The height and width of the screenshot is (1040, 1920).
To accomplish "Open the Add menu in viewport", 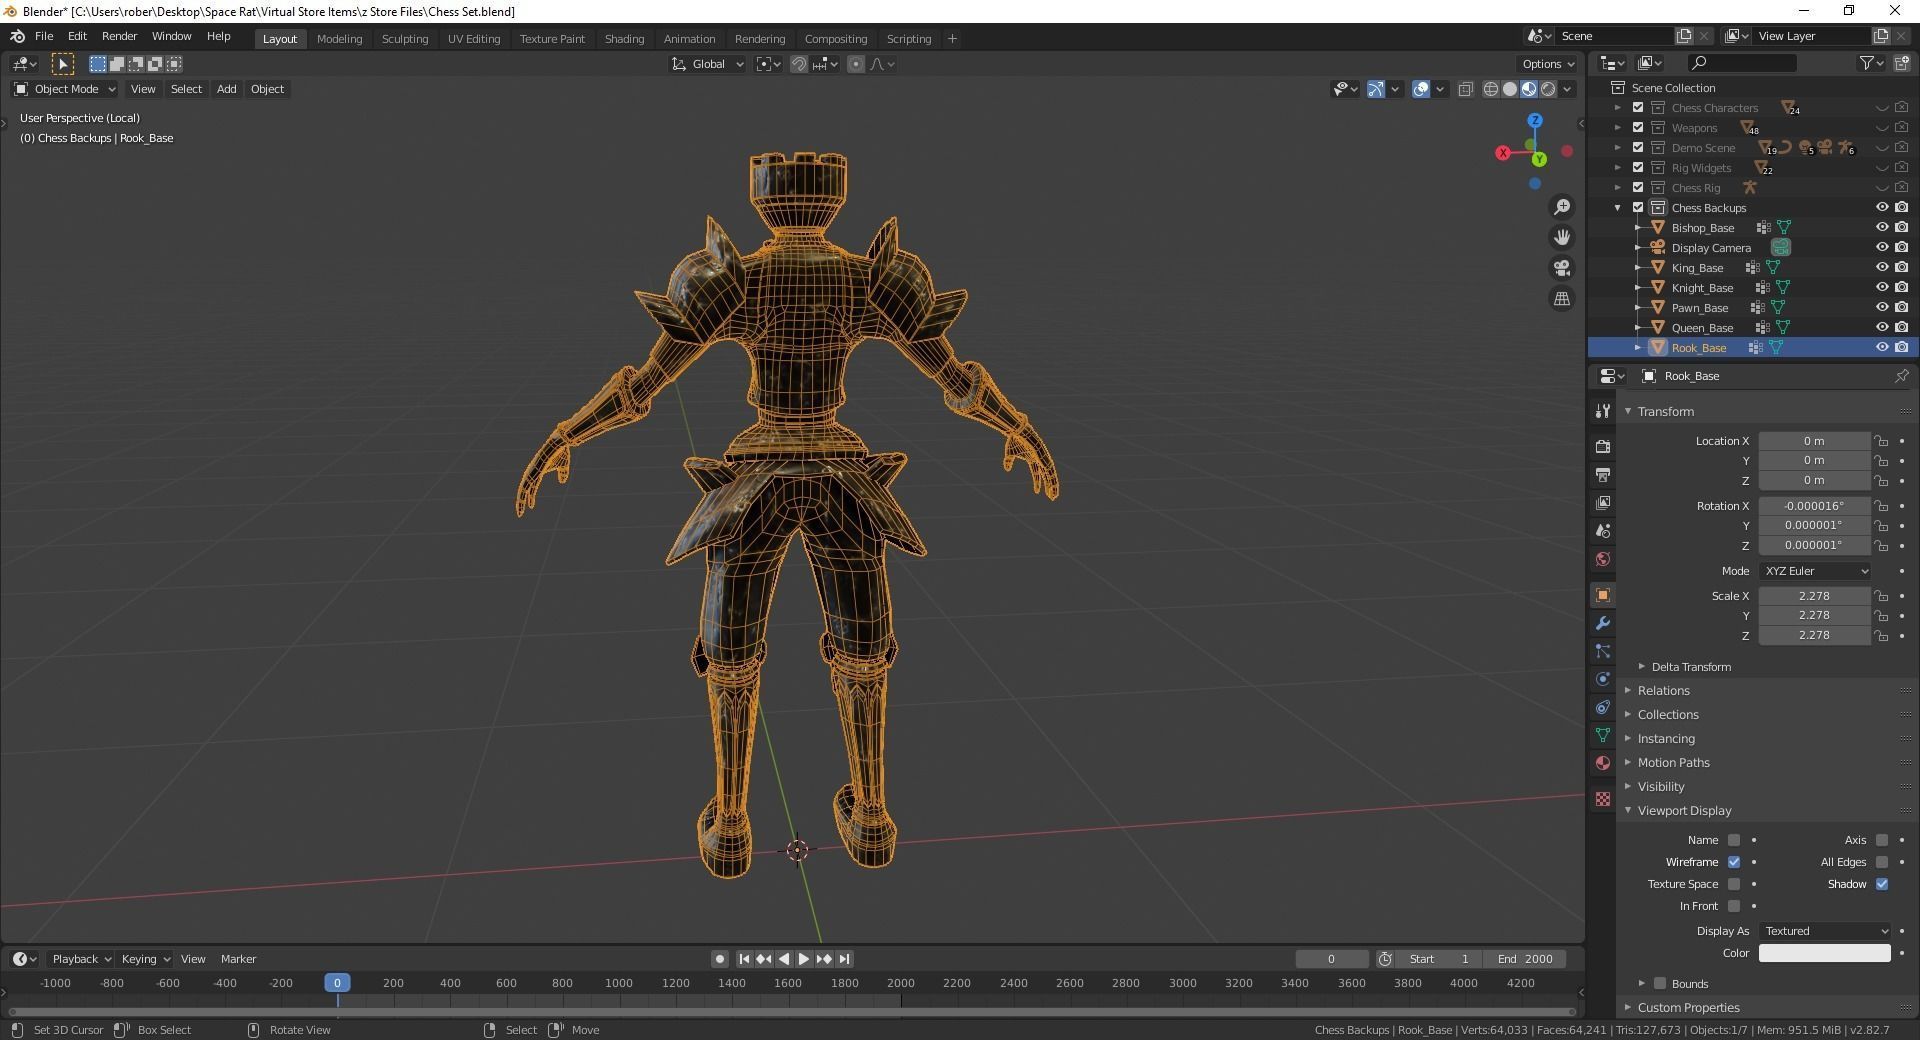I will [x=226, y=89].
